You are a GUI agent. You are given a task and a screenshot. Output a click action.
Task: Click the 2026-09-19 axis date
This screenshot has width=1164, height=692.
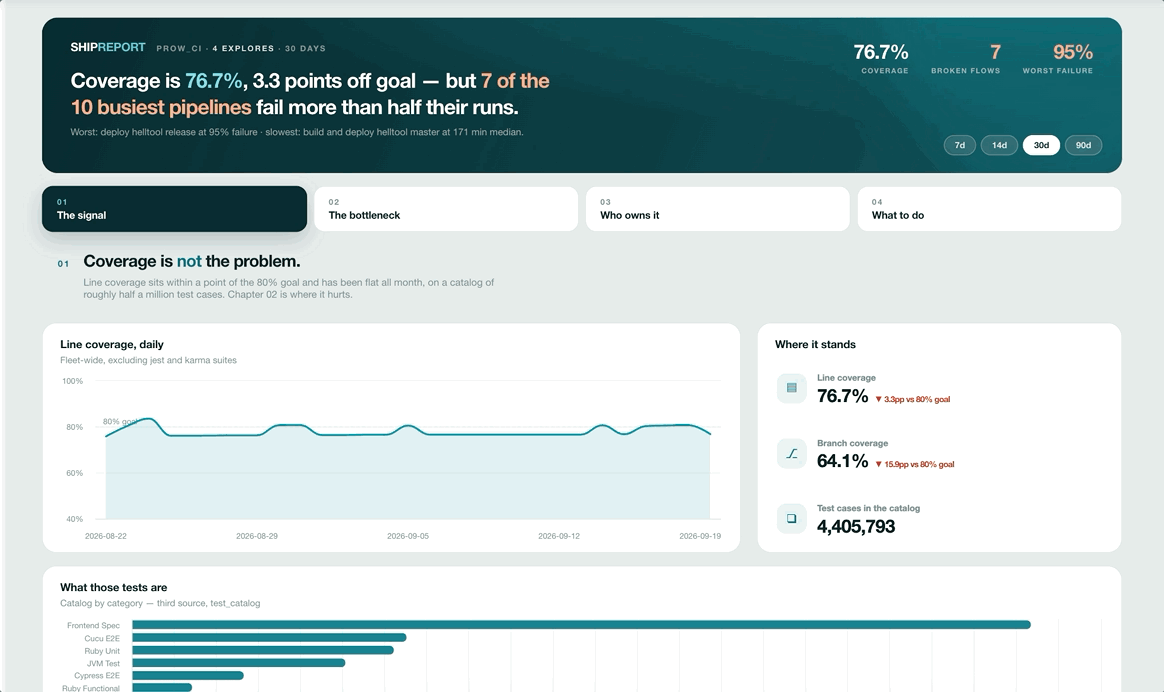point(700,536)
